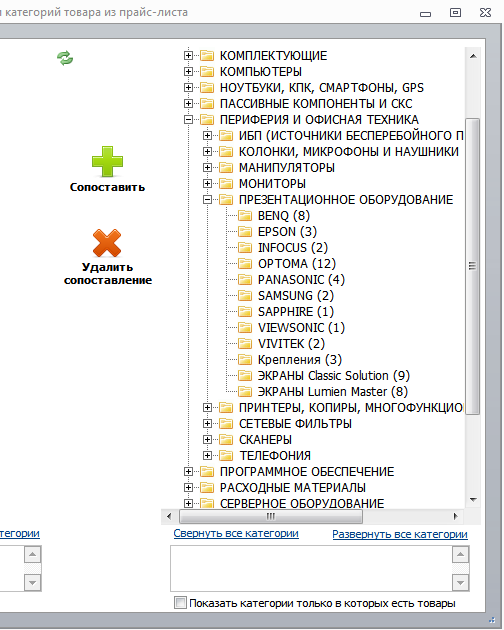Expand ИБП (ИСТОЧНИКИ БЕСПЕРЕБОЙНОГО) node

click(x=207, y=135)
